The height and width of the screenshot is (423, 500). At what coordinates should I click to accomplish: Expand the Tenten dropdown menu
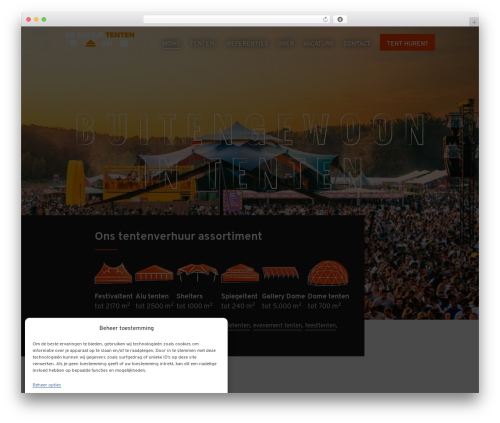click(204, 44)
